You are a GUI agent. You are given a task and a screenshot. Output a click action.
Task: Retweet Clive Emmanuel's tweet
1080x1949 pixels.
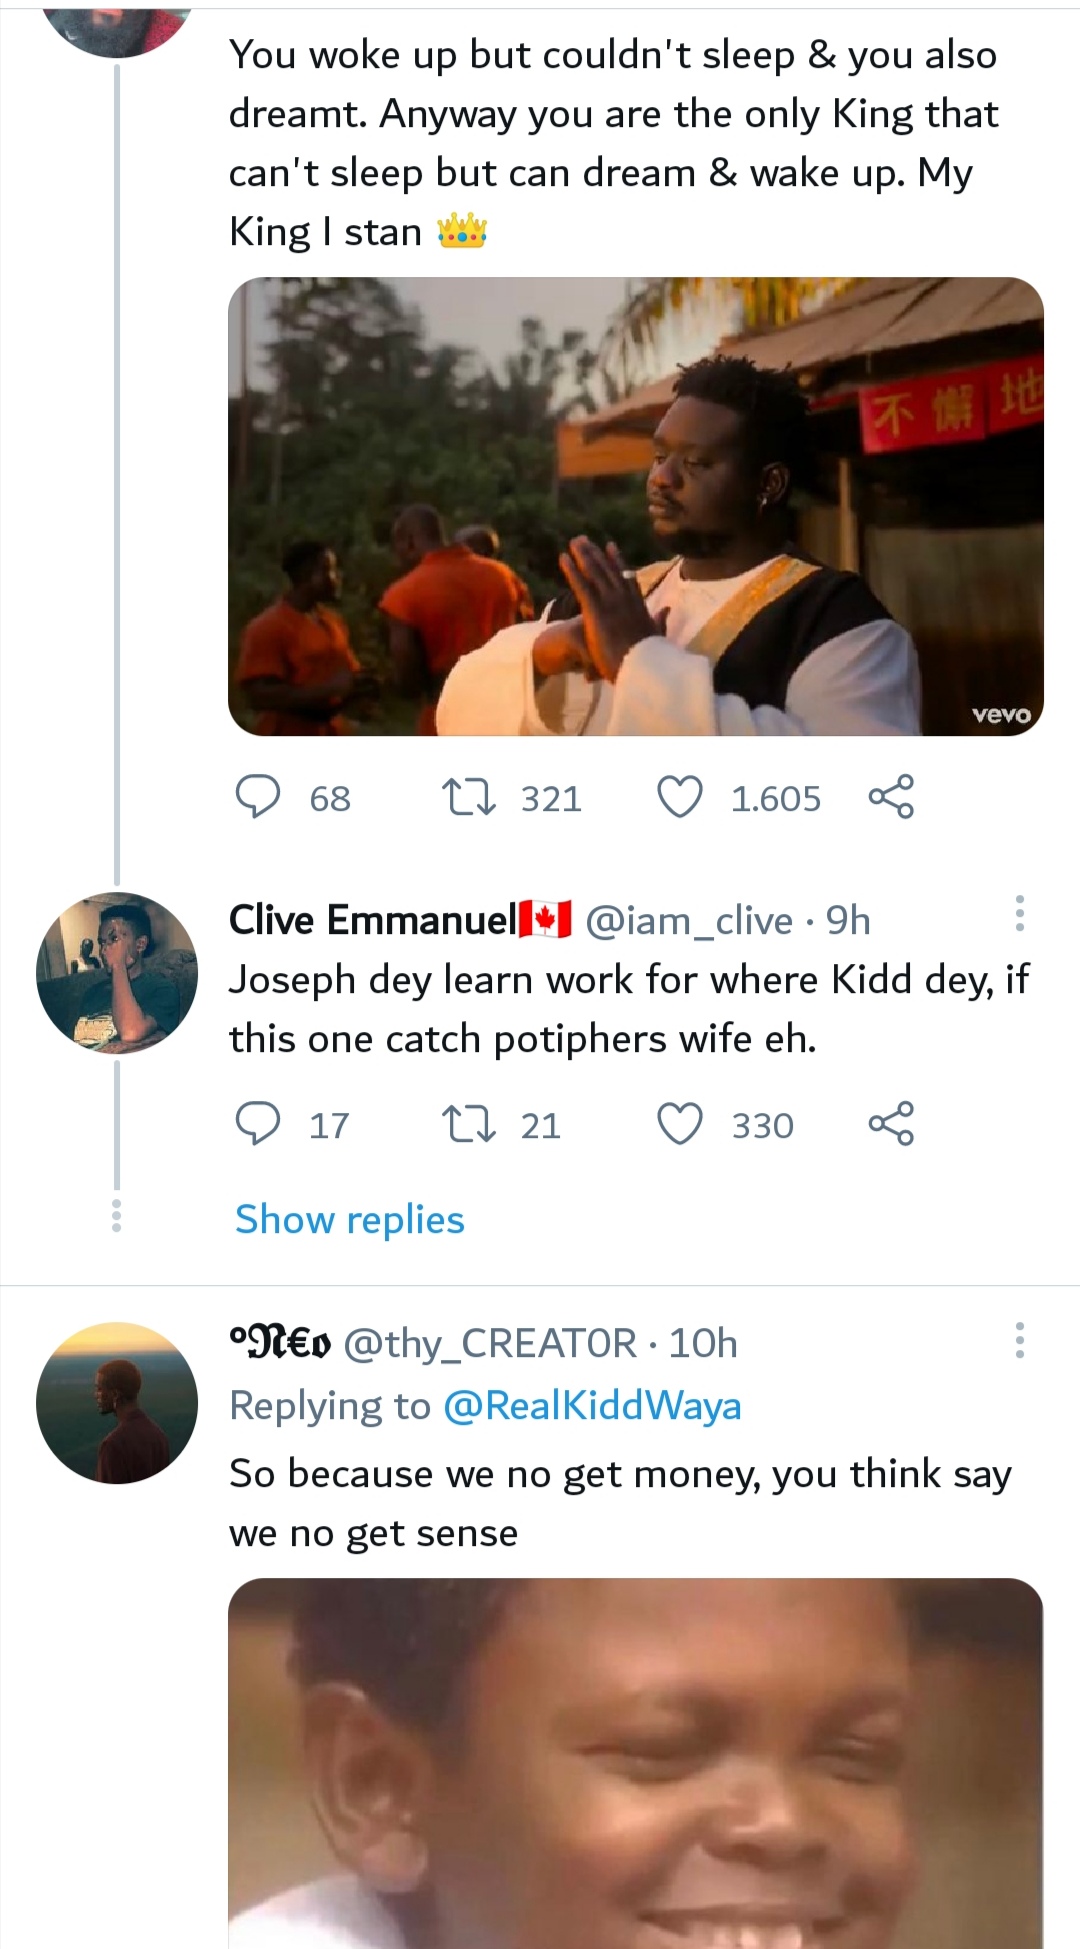468,1124
